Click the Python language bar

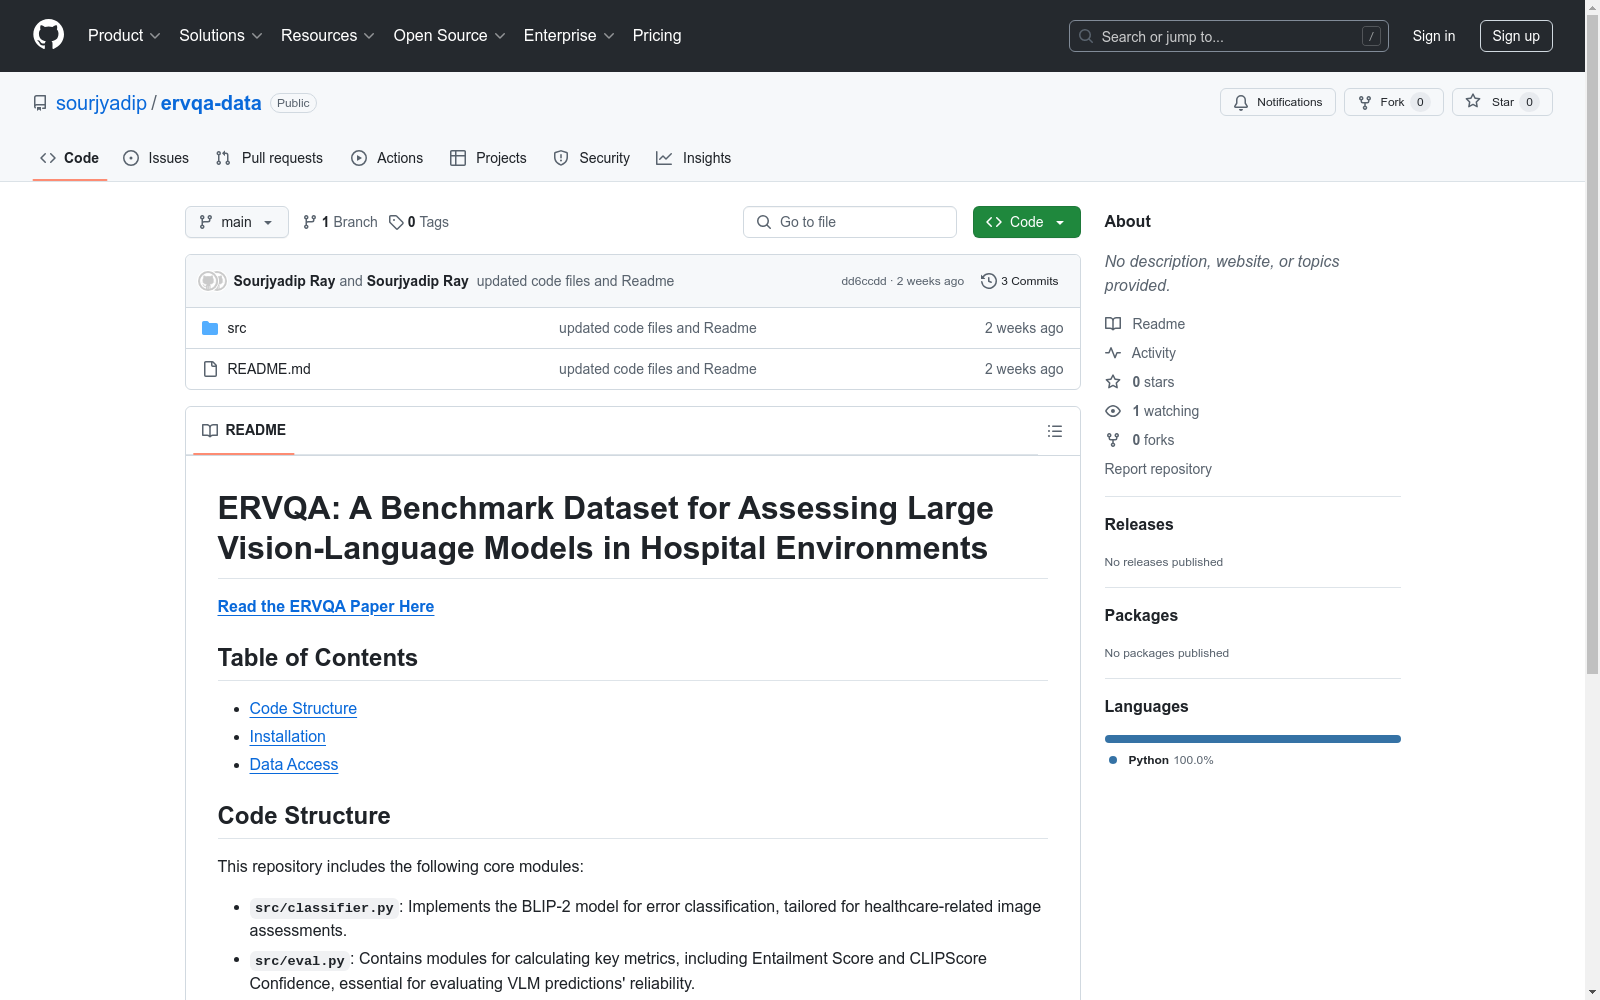point(1253,739)
